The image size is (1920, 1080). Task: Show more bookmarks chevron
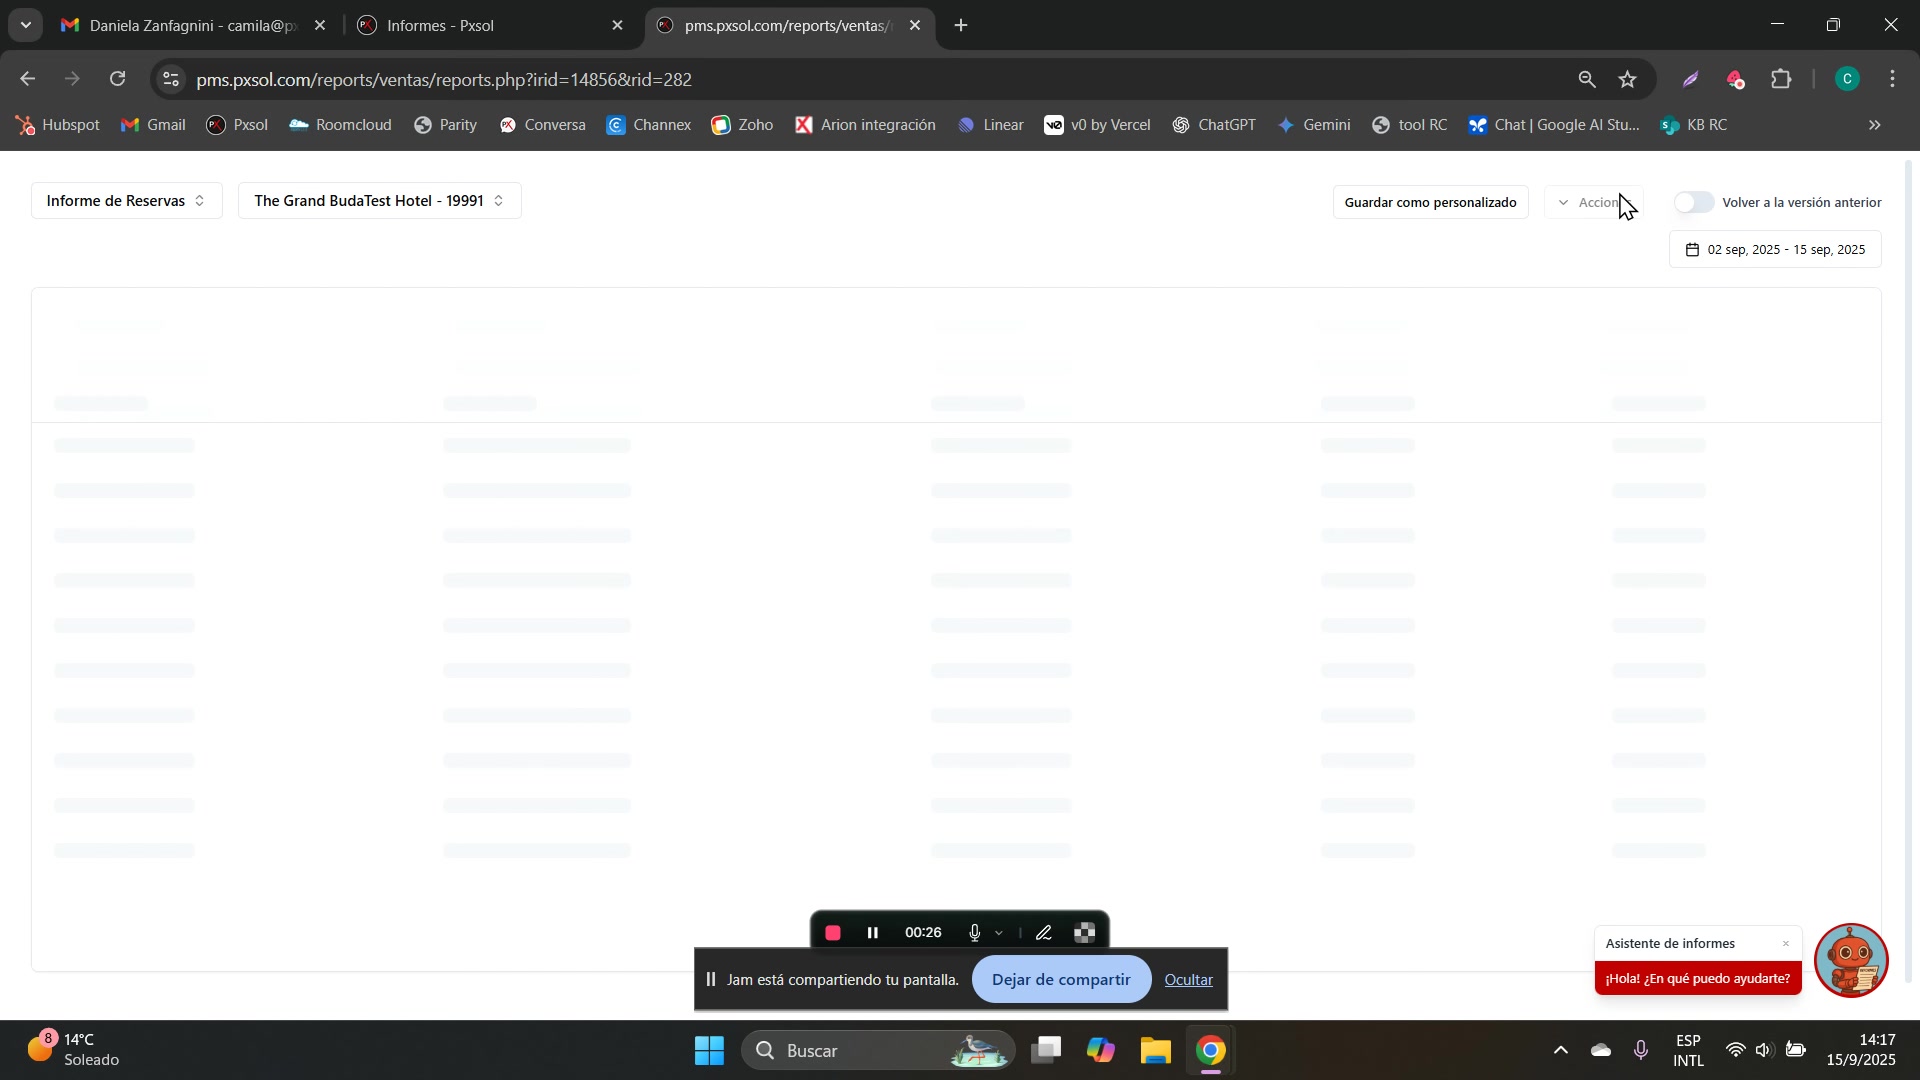pyautogui.click(x=1875, y=125)
